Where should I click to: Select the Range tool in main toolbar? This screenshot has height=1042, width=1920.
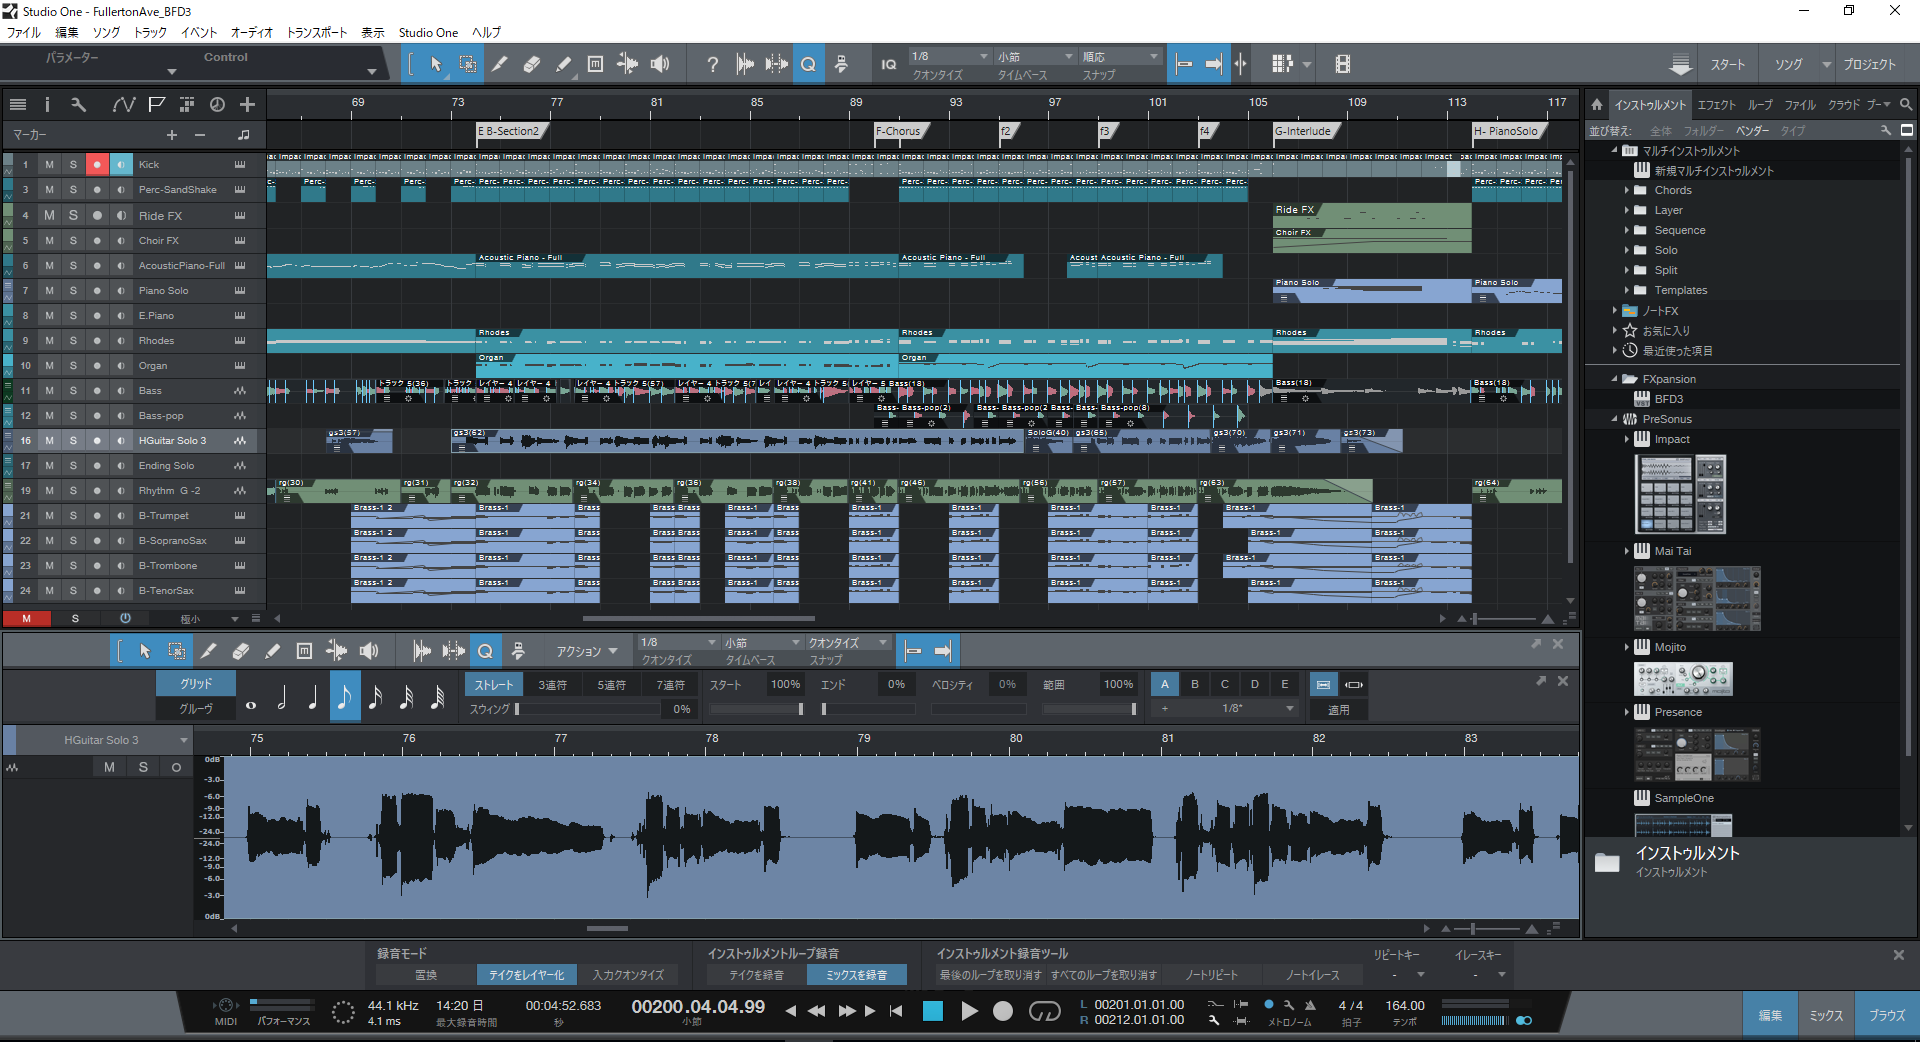pyautogui.click(x=467, y=64)
